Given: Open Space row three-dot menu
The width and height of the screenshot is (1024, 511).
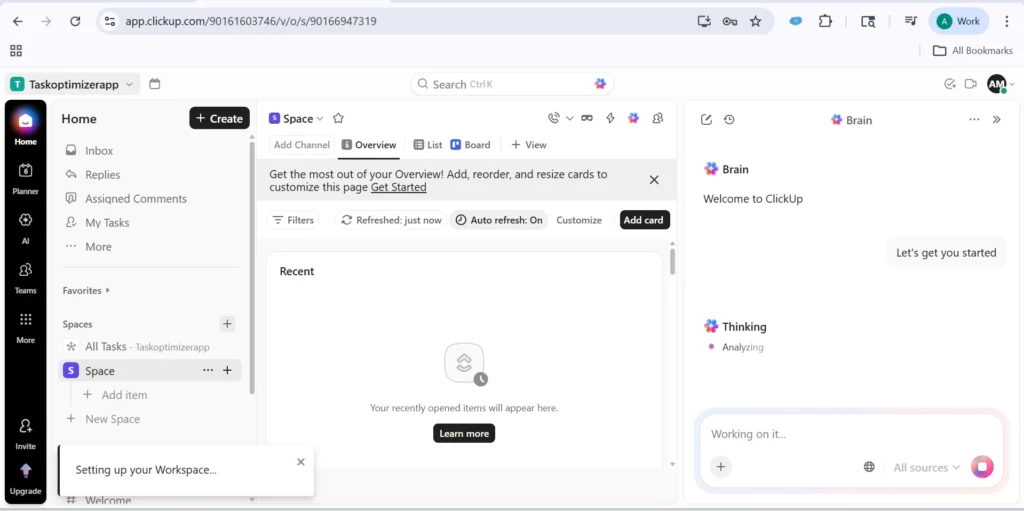Looking at the screenshot, I should (208, 371).
